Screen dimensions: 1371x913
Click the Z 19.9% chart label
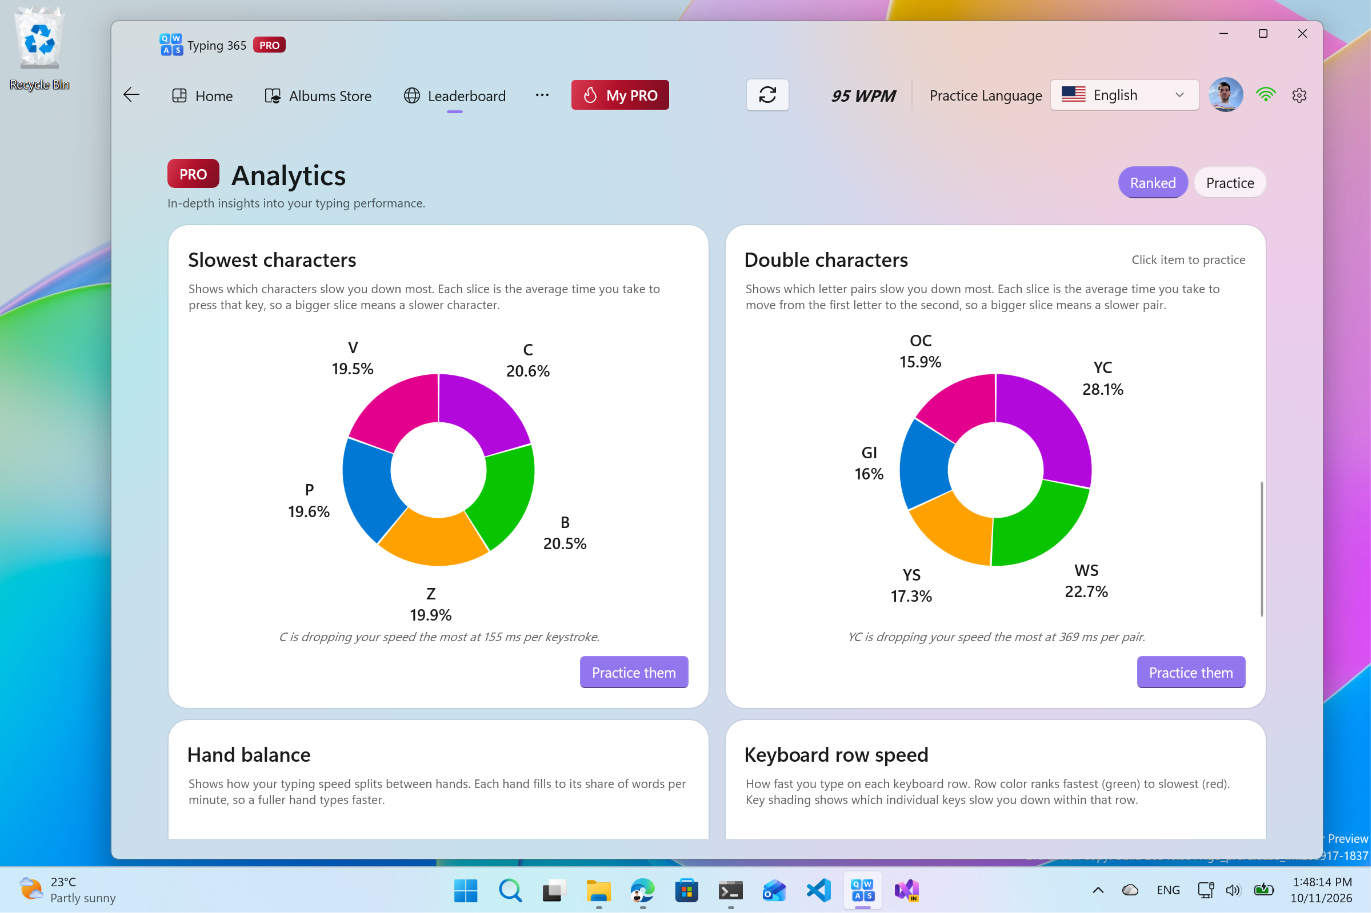point(431,604)
